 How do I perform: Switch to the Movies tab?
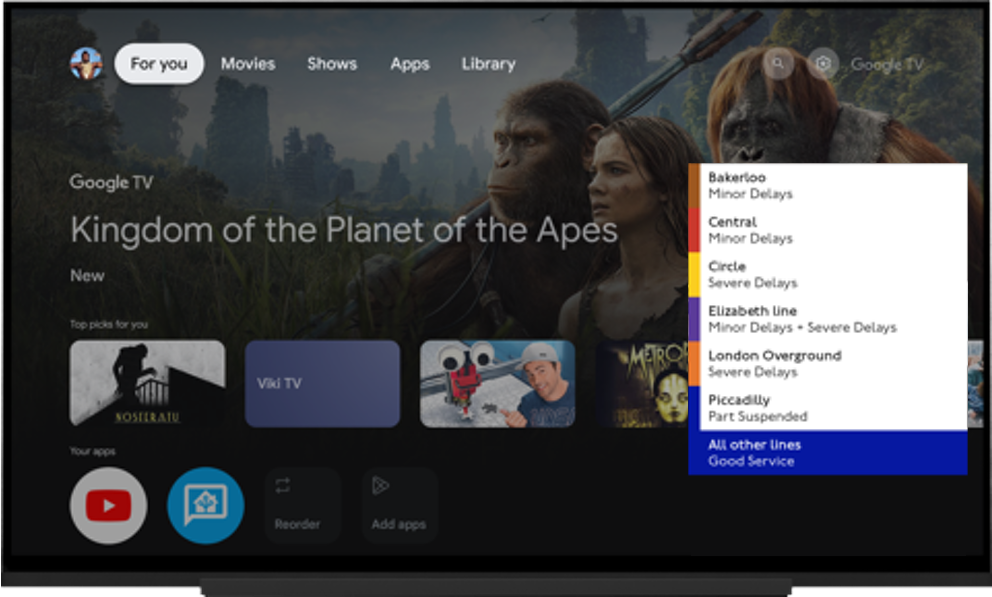point(248,64)
